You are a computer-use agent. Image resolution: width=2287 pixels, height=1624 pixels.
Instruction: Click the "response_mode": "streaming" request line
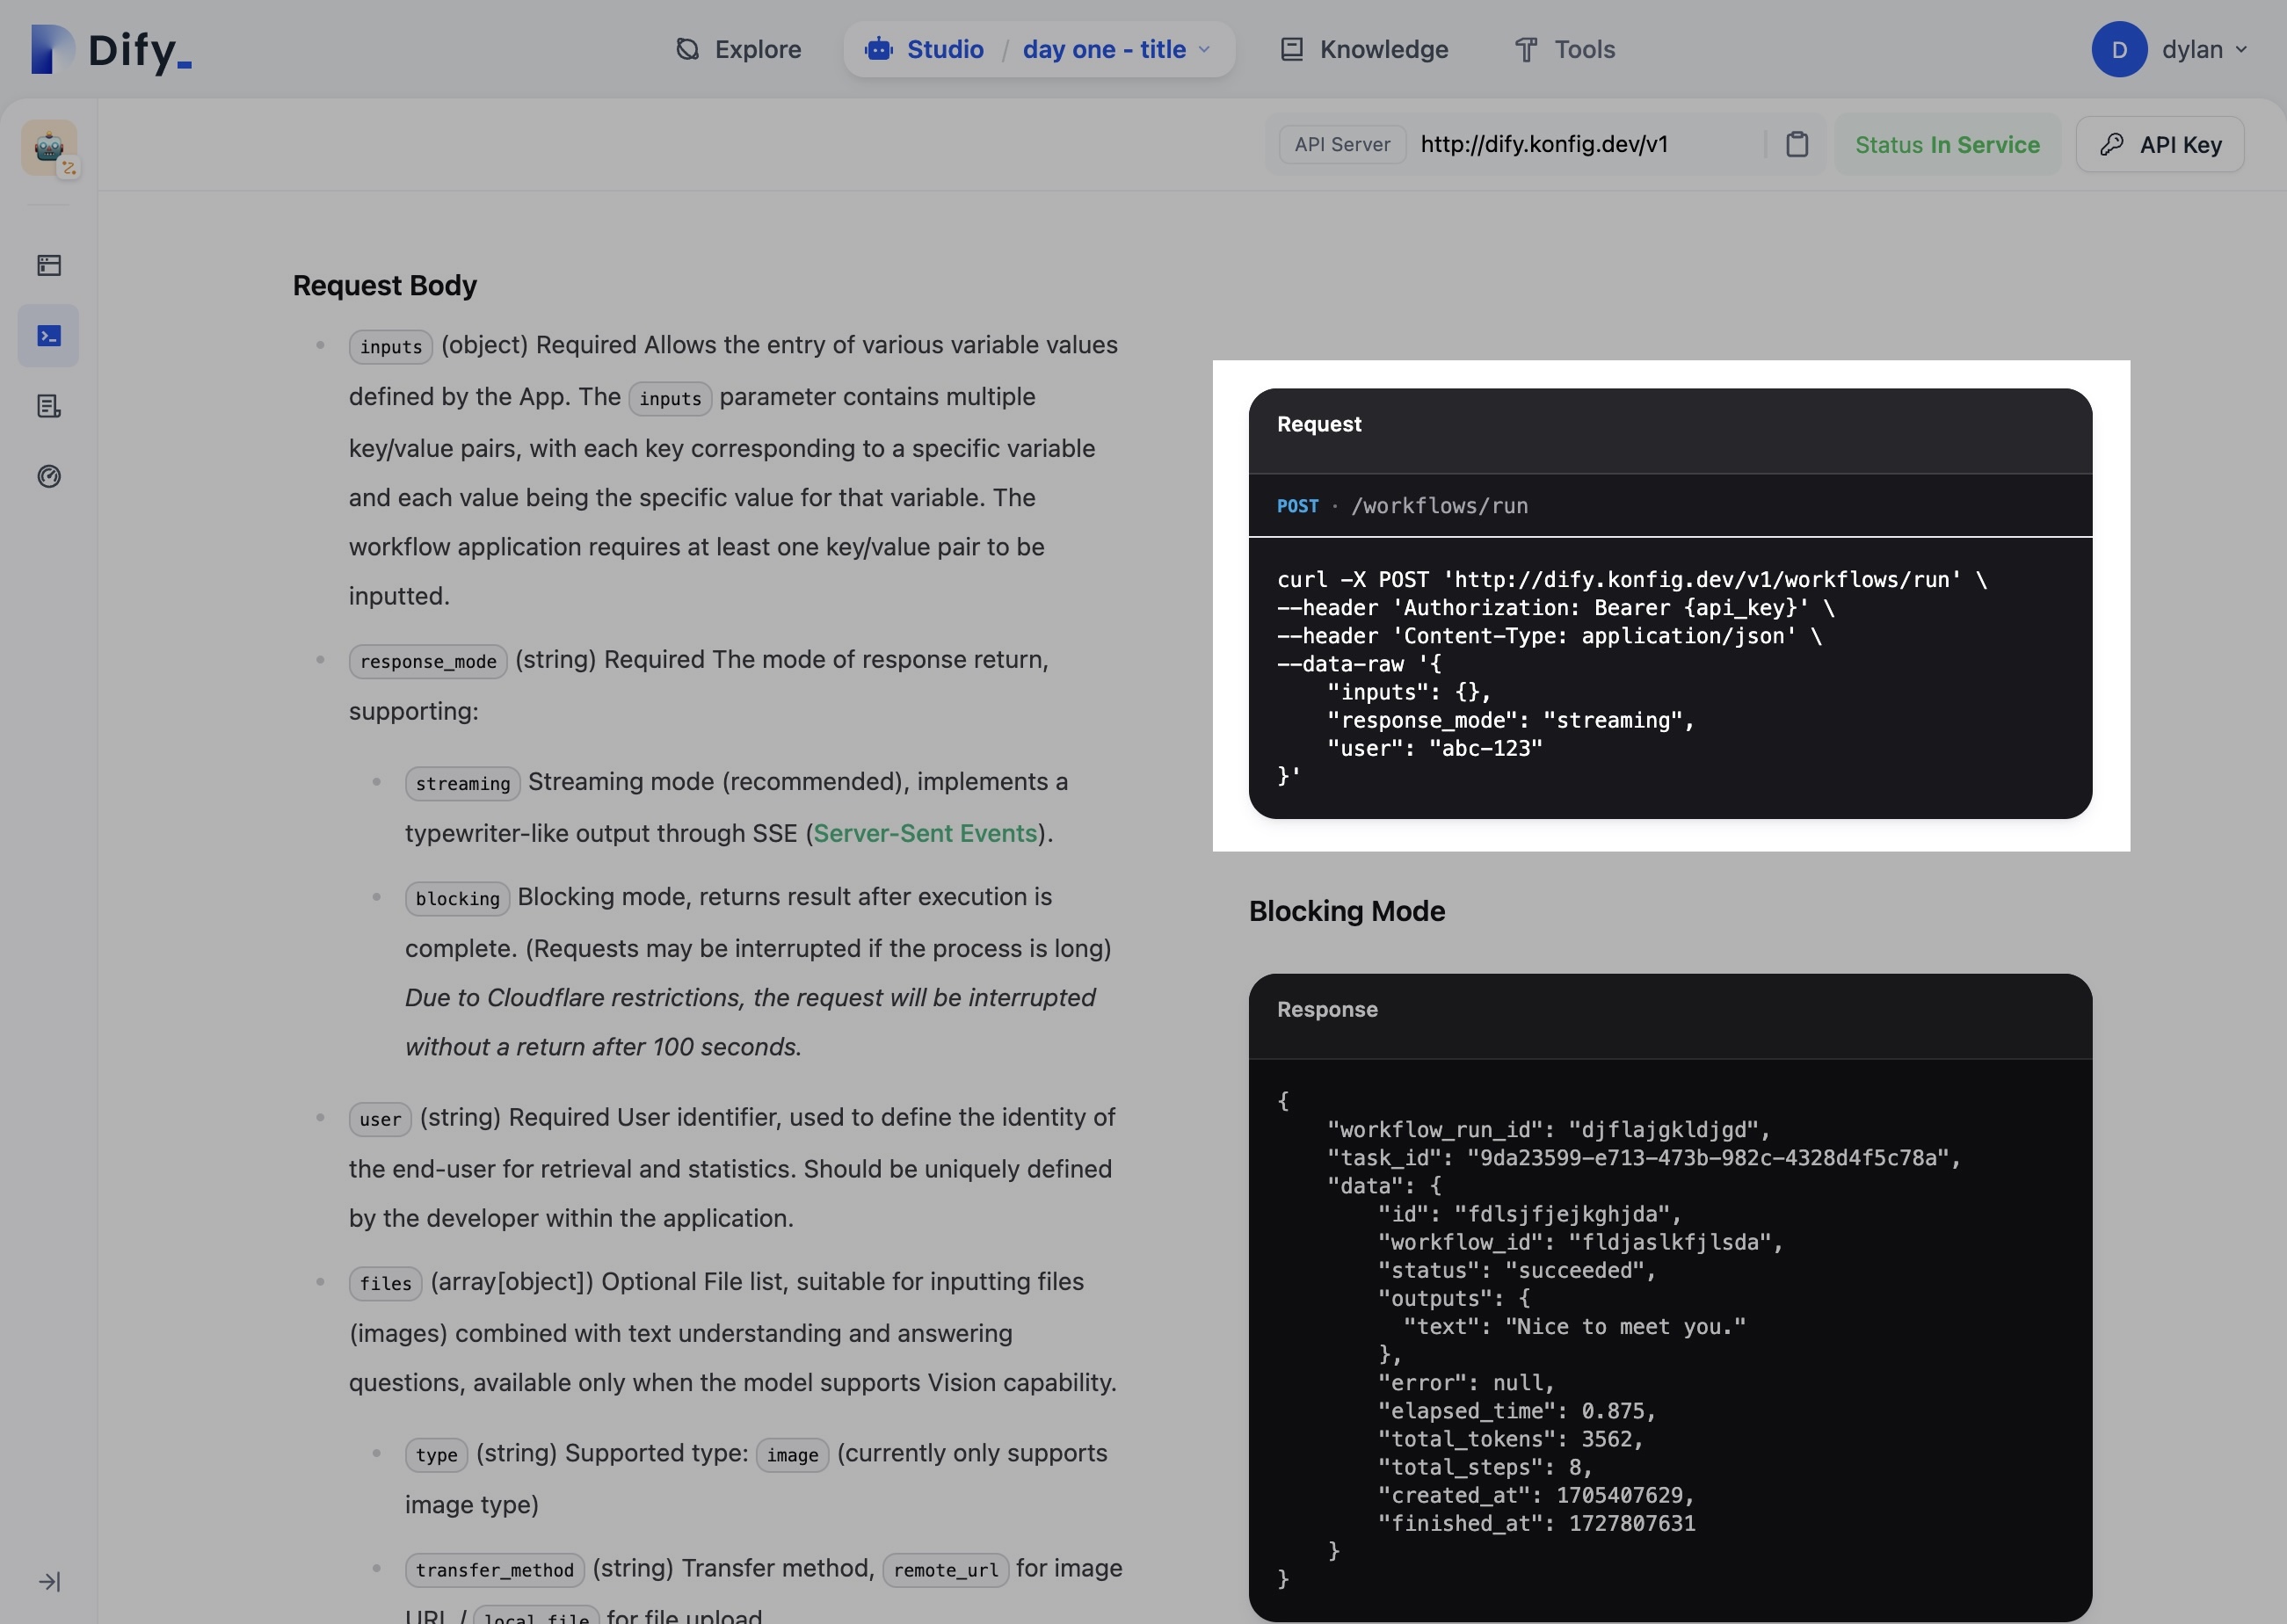click(1511, 720)
